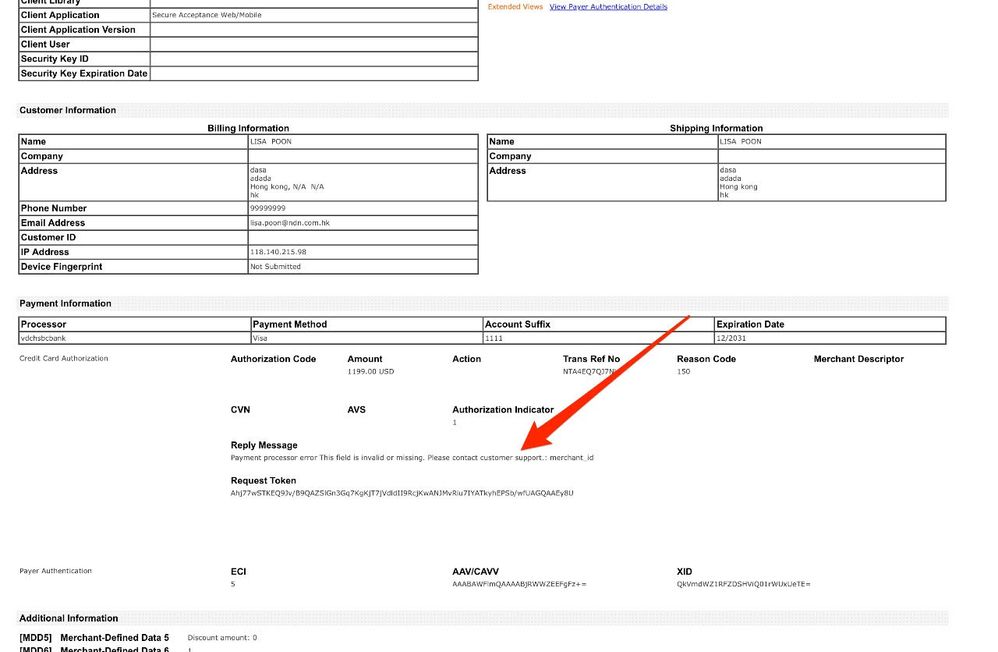Select processor name vdchsbcbank
The image size is (998, 652).
pyautogui.click(x=43, y=338)
